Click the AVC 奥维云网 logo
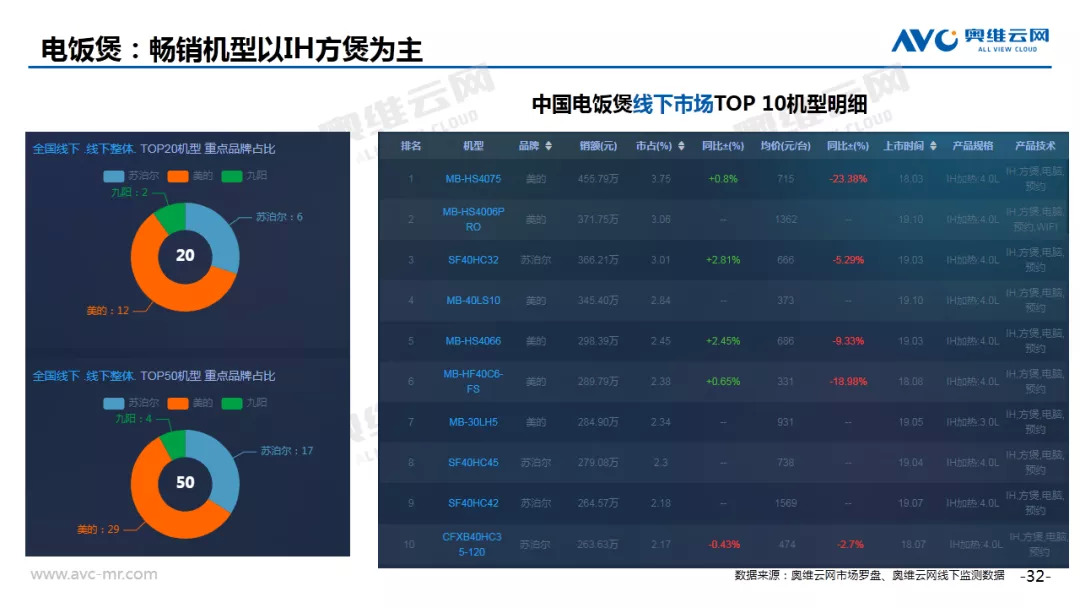1080x608 pixels. [970, 40]
